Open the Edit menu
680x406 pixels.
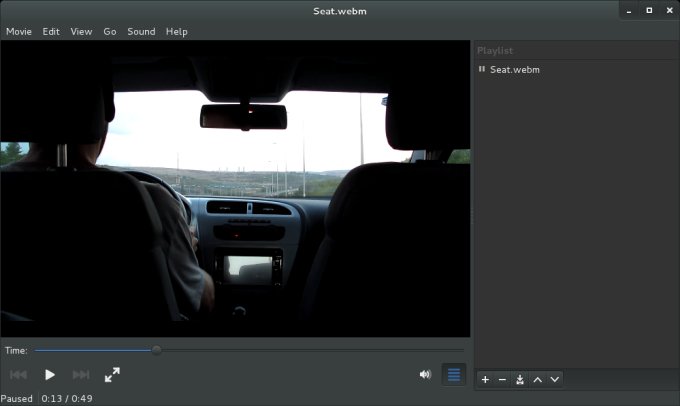51,31
